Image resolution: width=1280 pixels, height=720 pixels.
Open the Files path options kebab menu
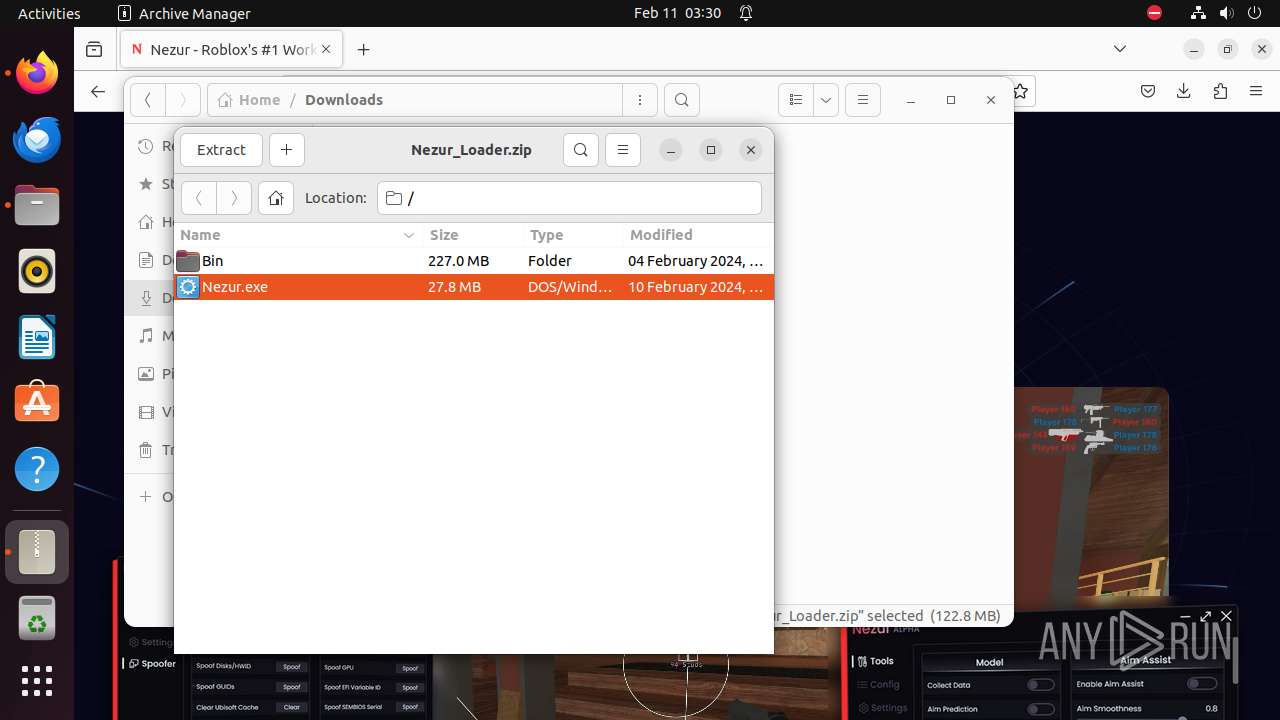click(639, 100)
